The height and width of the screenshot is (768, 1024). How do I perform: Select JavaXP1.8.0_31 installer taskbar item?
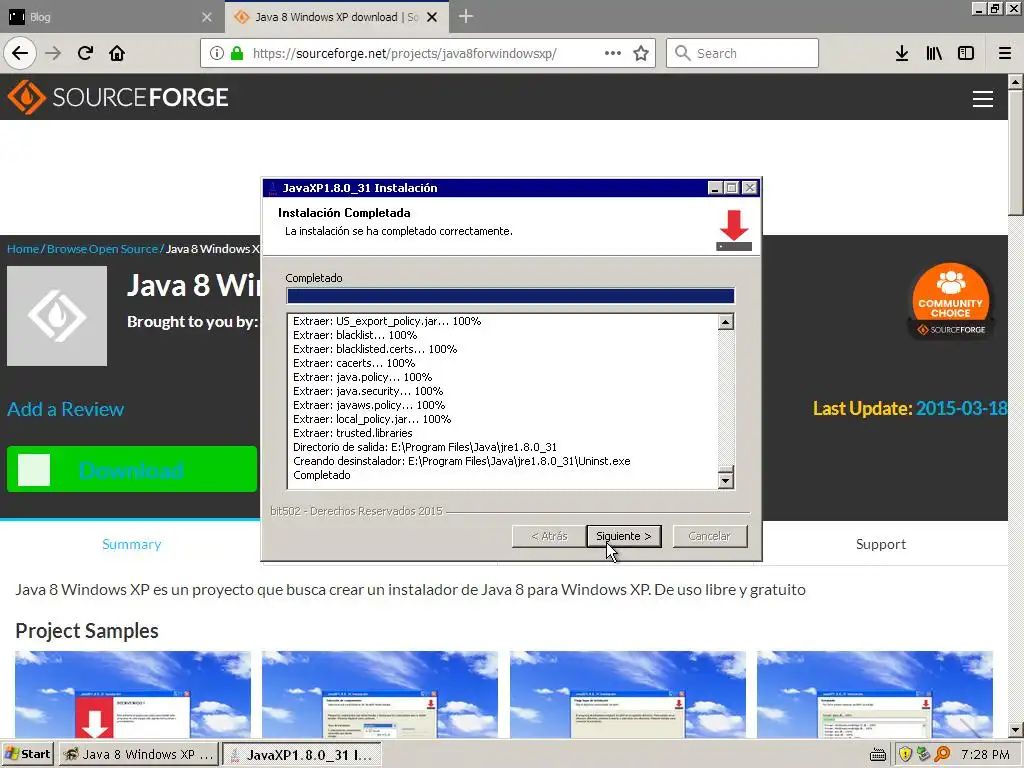[302, 754]
